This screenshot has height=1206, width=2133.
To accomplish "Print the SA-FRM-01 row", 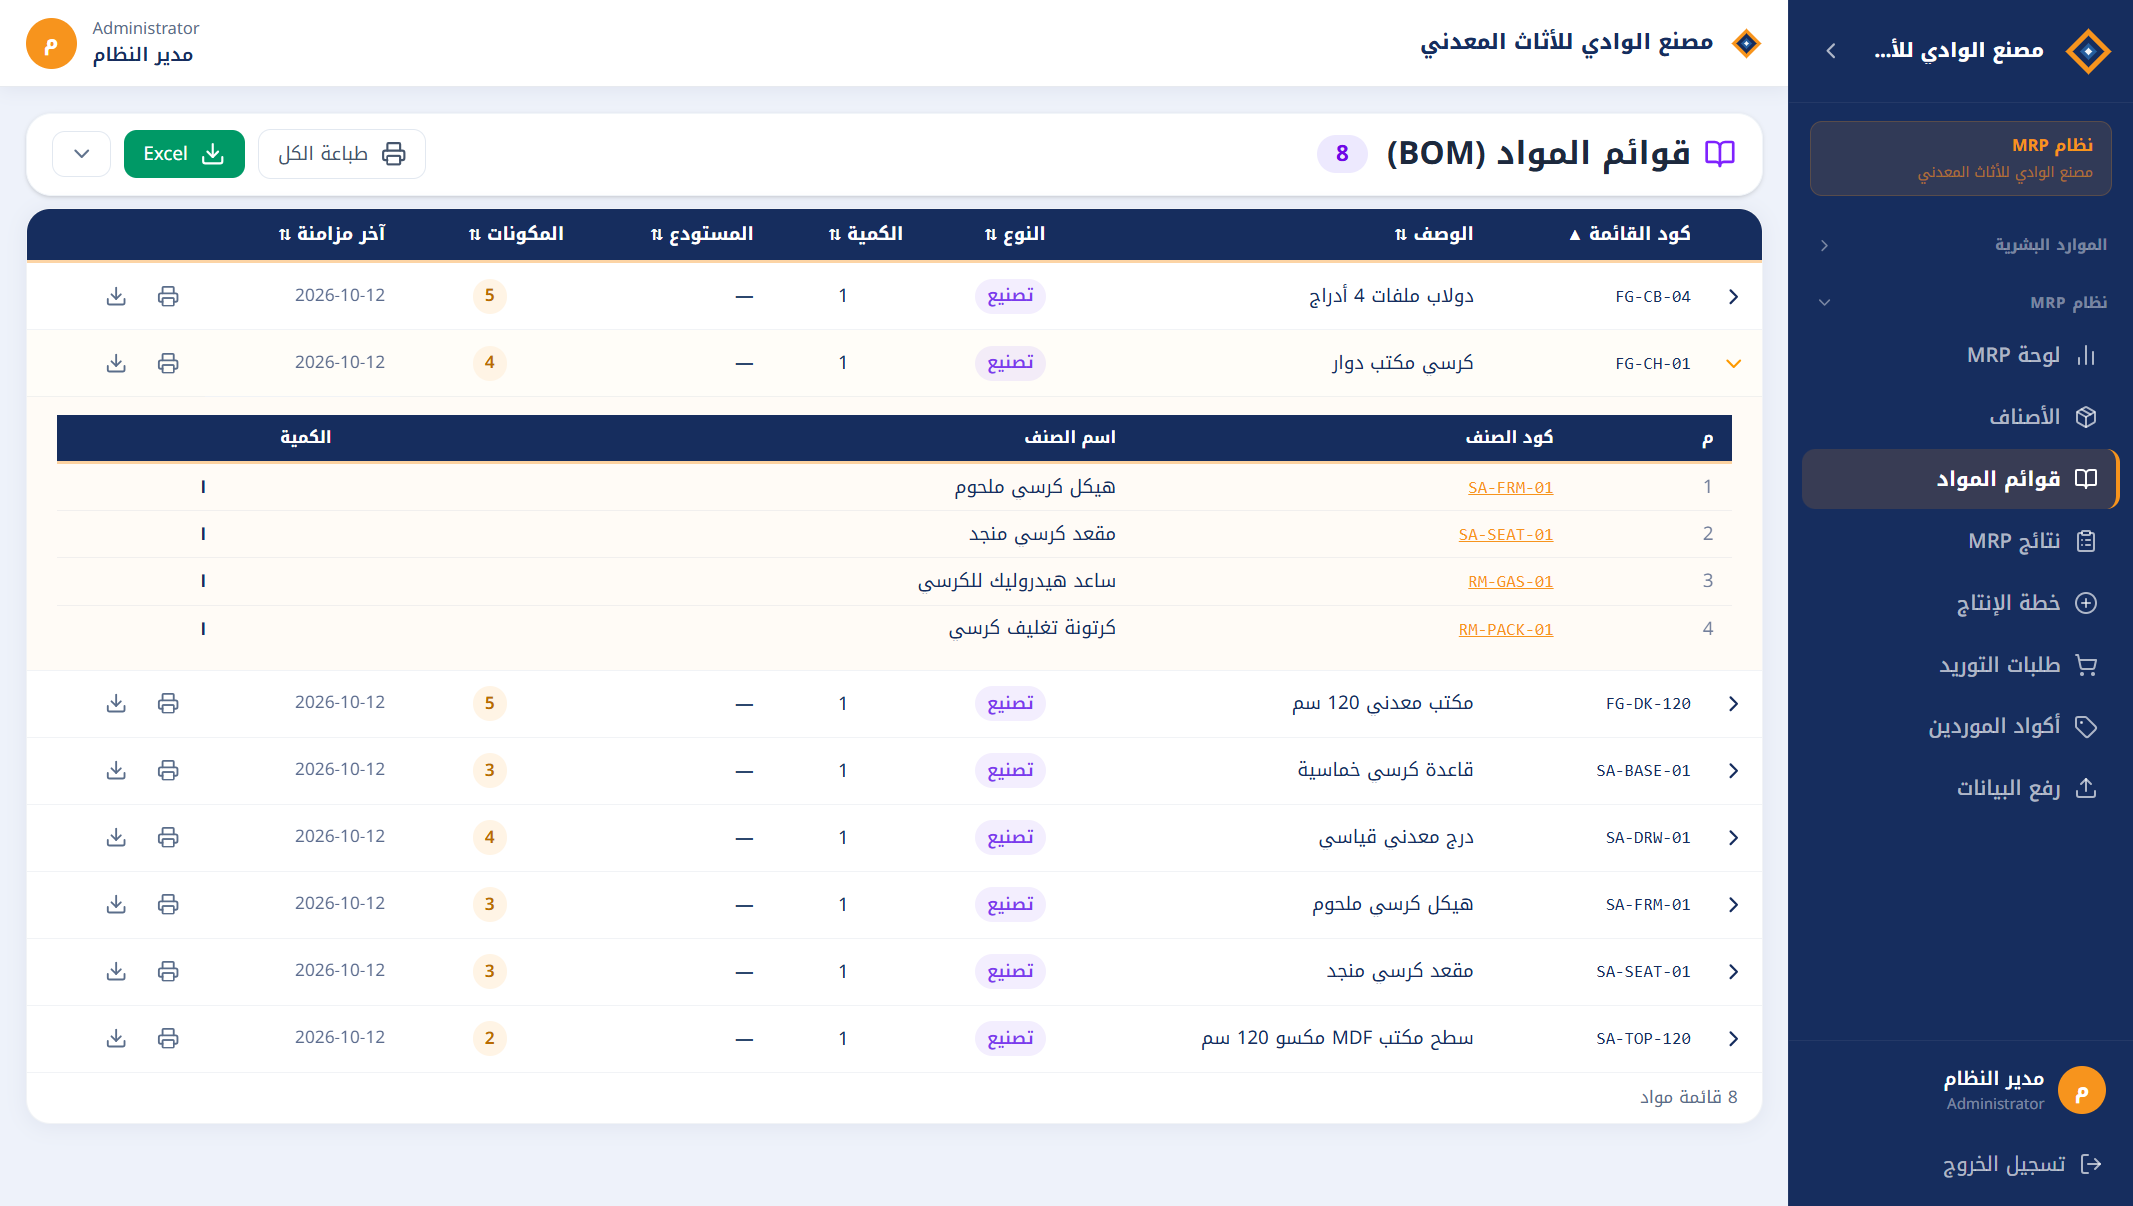I will point(168,904).
